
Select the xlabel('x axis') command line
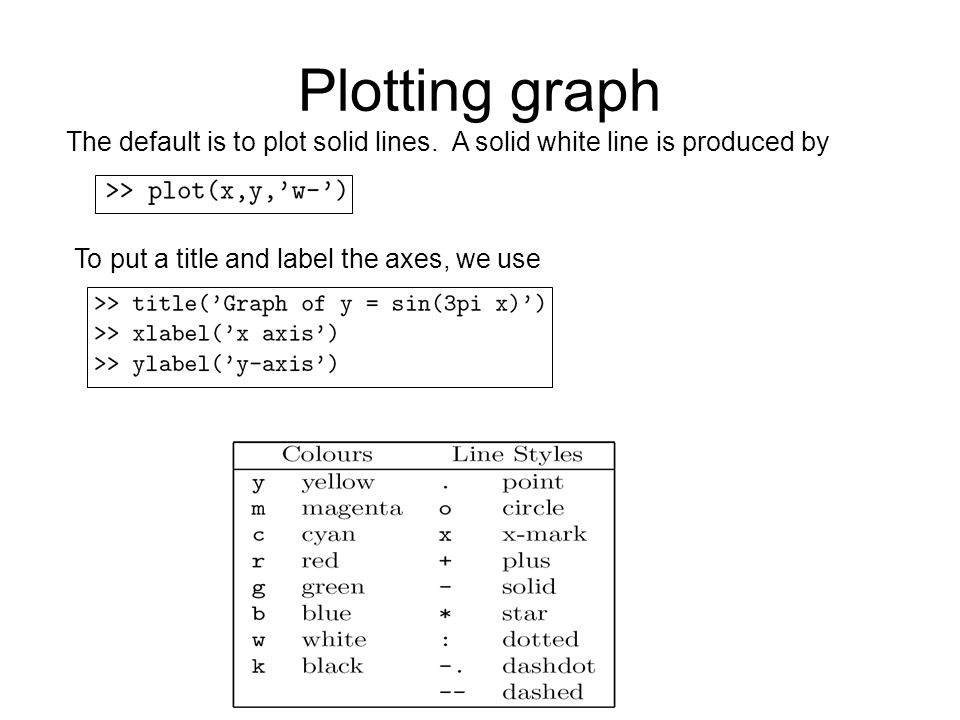[216, 334]
